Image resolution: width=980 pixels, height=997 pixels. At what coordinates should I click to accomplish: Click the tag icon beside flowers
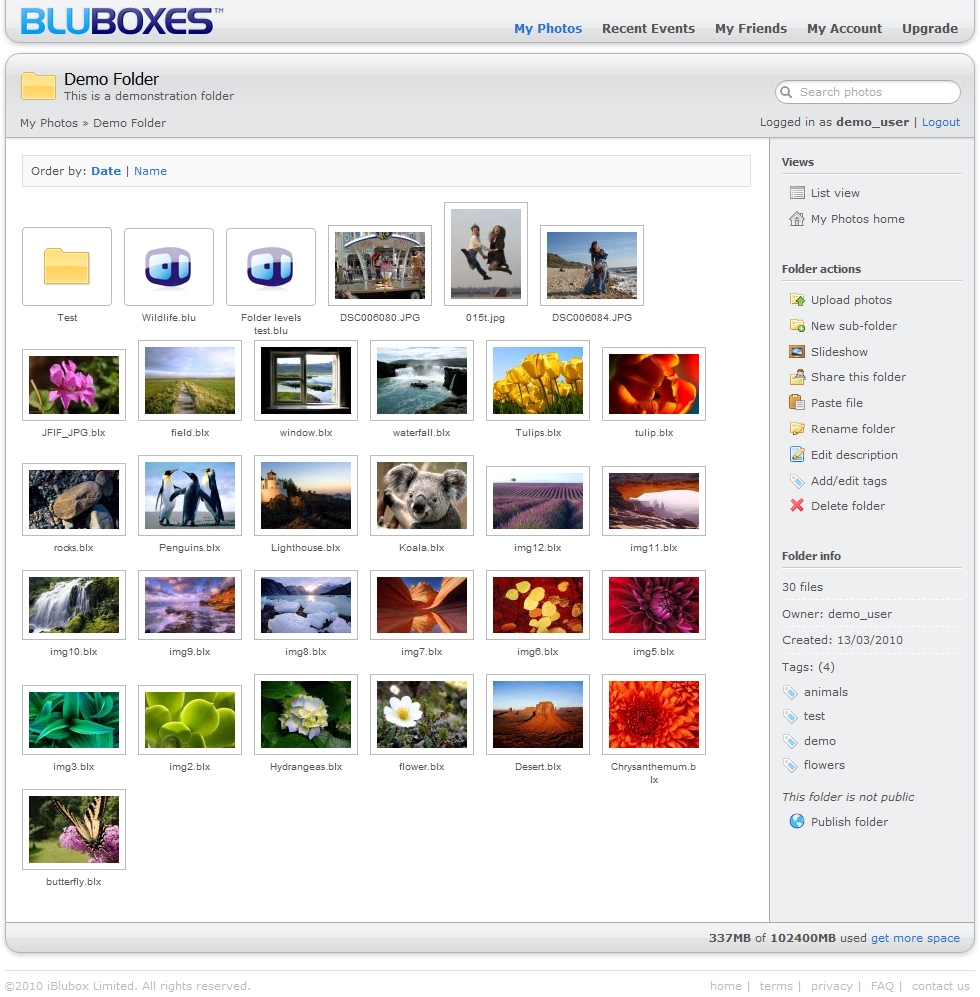(x=790, y=765)
